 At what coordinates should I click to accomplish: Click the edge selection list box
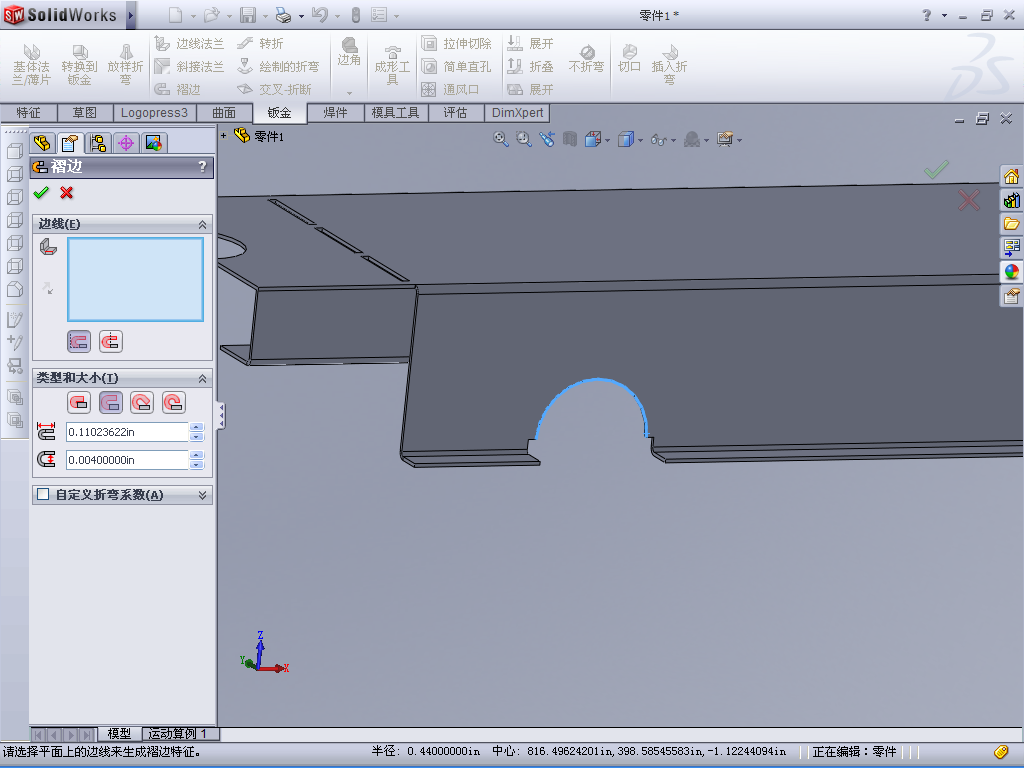coord(136,280)
